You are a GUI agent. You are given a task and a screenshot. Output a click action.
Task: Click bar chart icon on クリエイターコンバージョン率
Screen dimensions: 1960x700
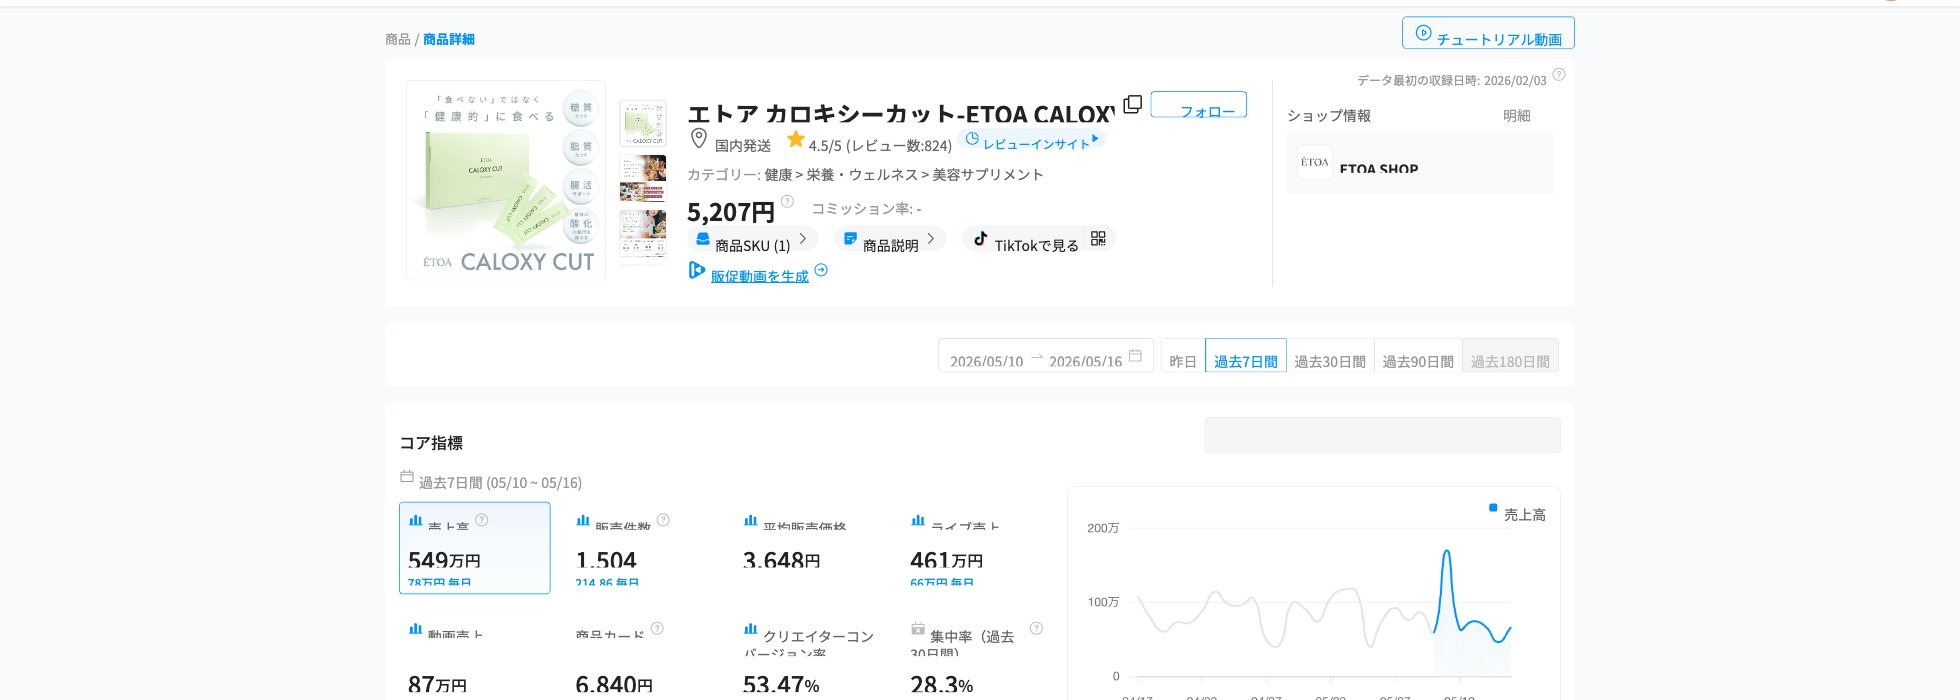tap(750, 629)
